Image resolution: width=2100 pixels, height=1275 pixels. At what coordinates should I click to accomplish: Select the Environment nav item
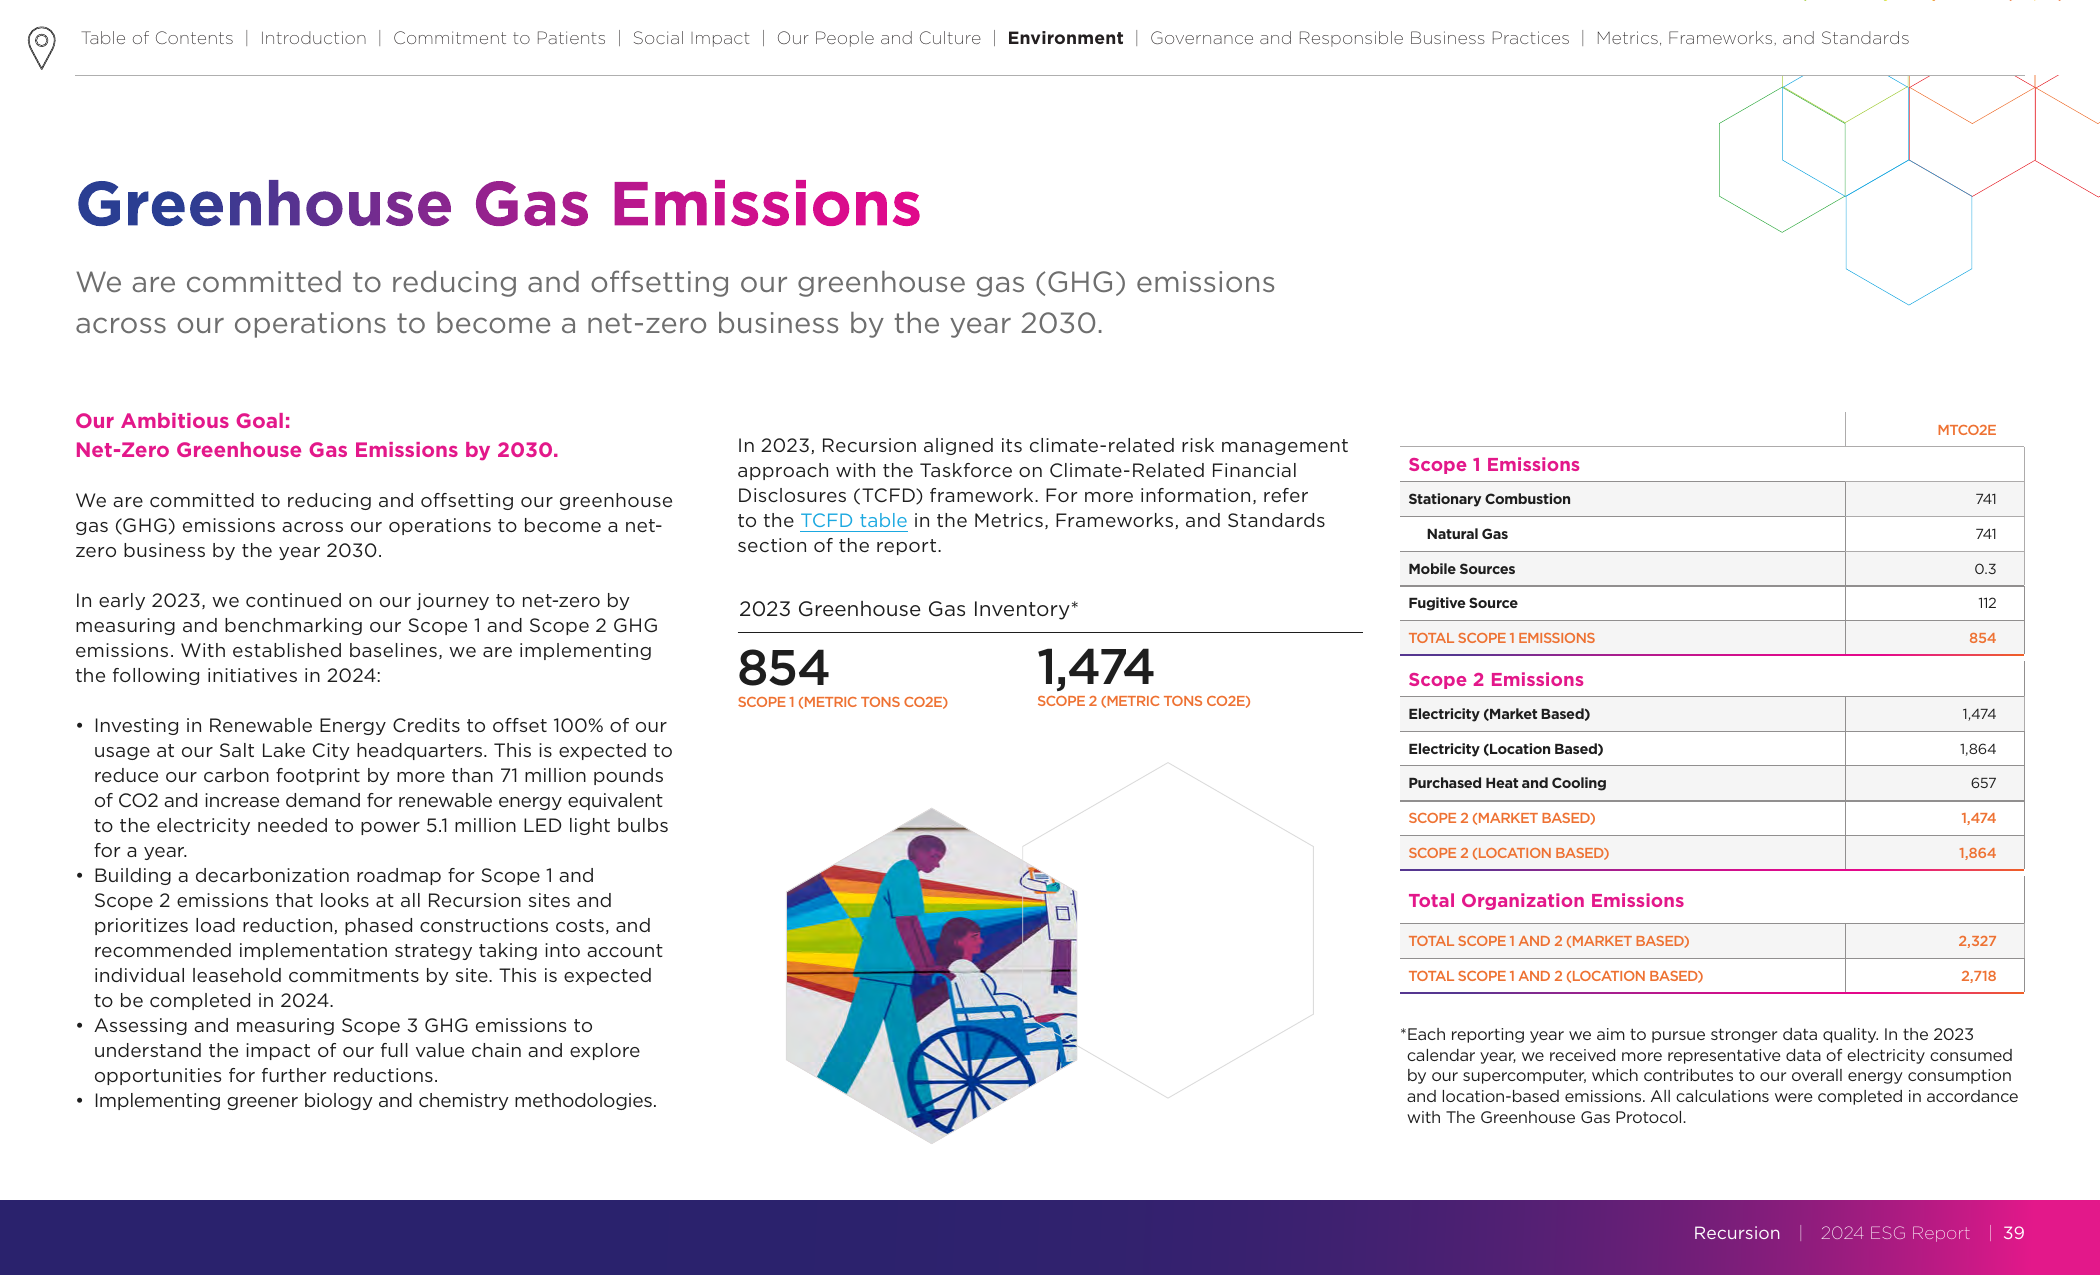point(1065,38)
